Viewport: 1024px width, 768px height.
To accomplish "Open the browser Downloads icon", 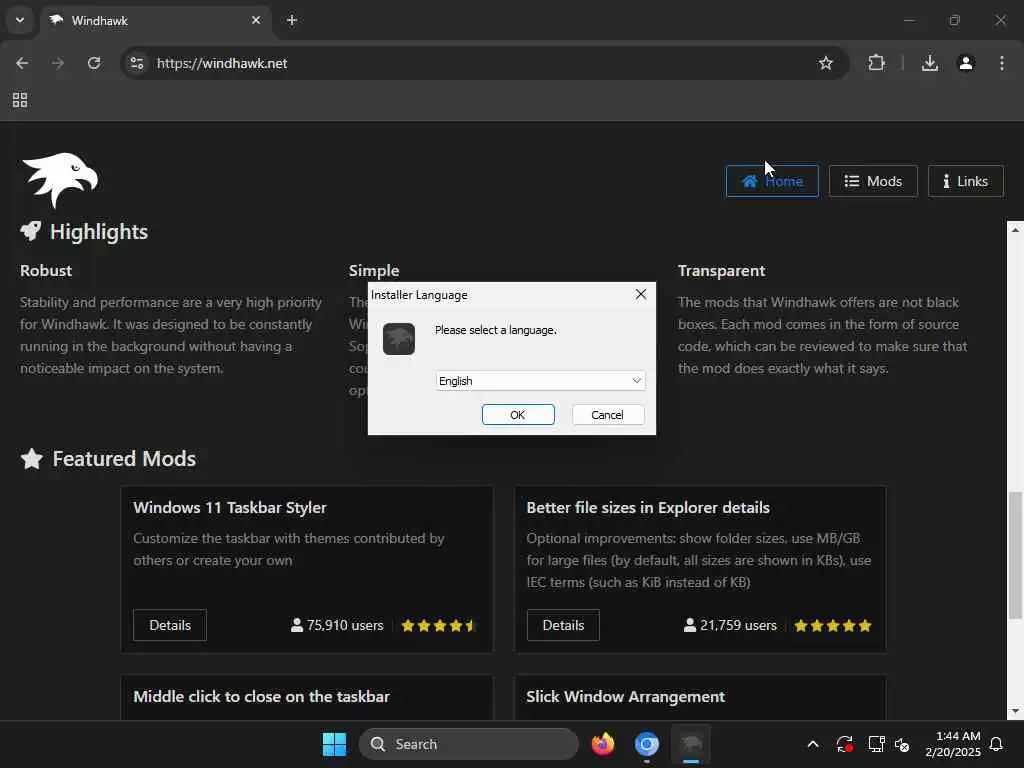I will 930,63.
